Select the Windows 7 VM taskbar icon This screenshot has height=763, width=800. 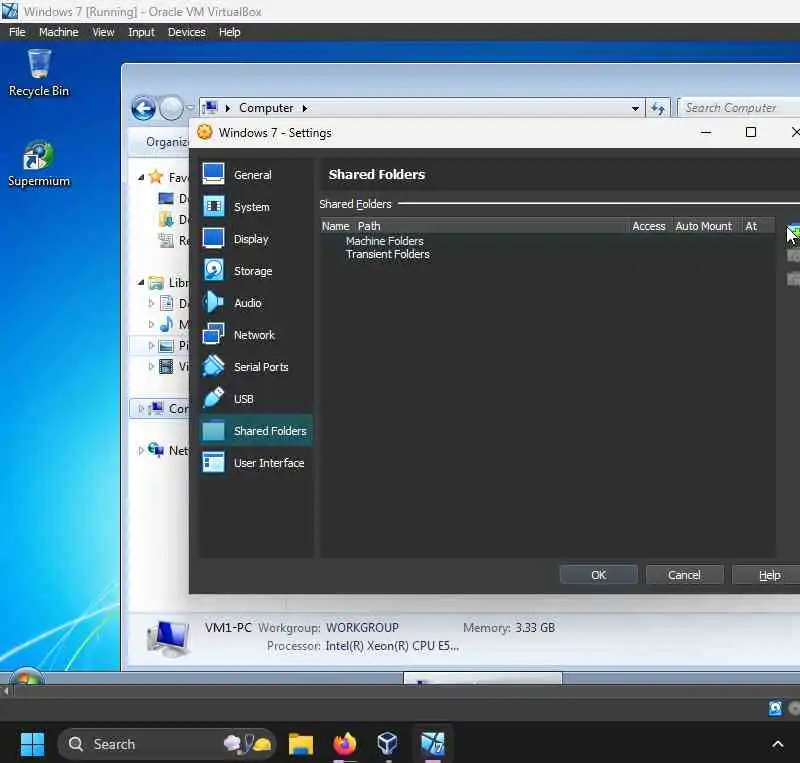(x=433, y=744)
